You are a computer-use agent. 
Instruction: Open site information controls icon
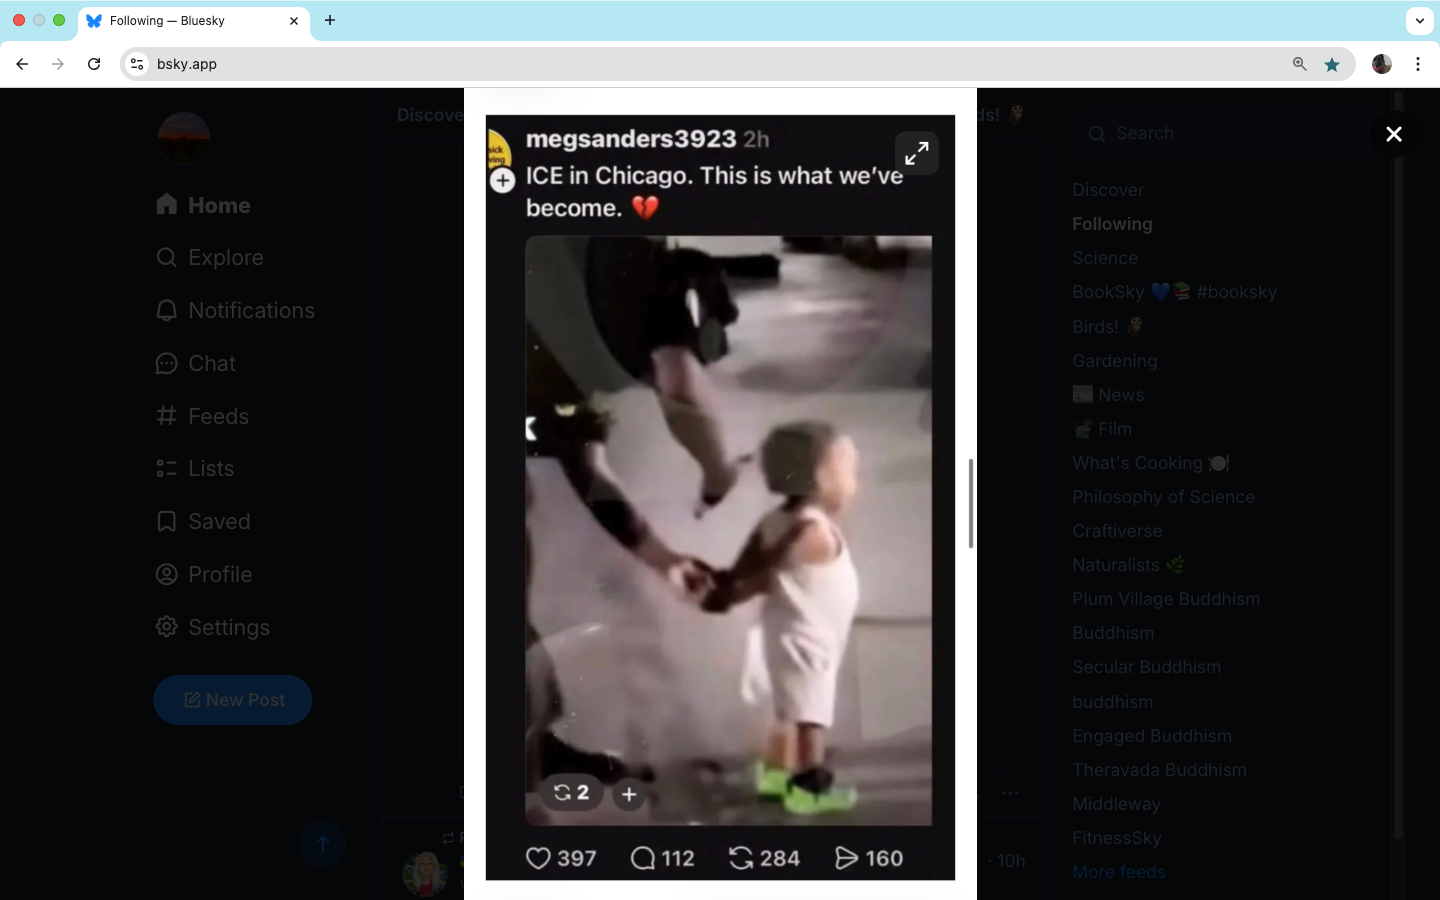(137, 64)
